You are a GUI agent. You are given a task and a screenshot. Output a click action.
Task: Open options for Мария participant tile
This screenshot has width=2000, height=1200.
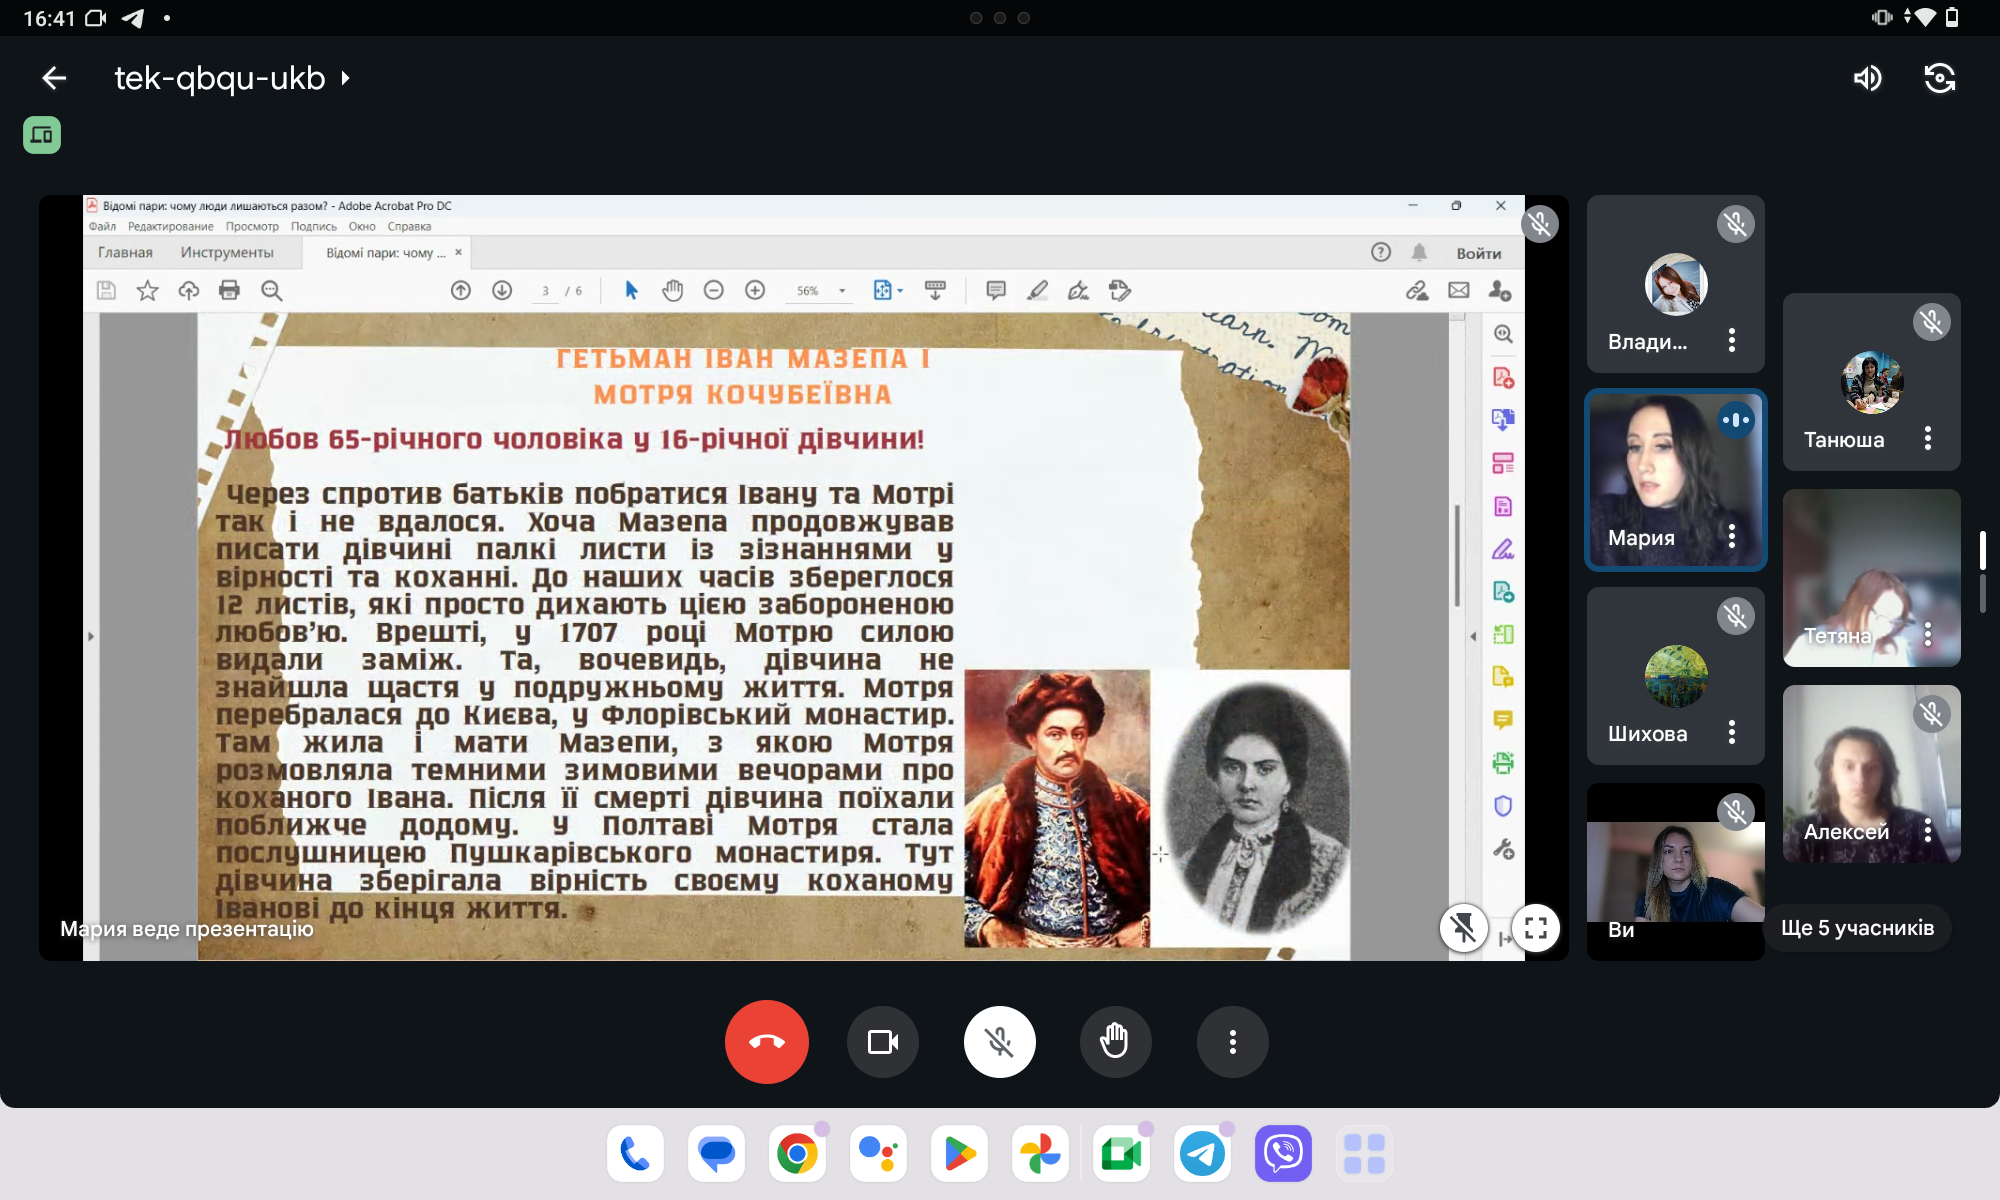click(1732, 537)
